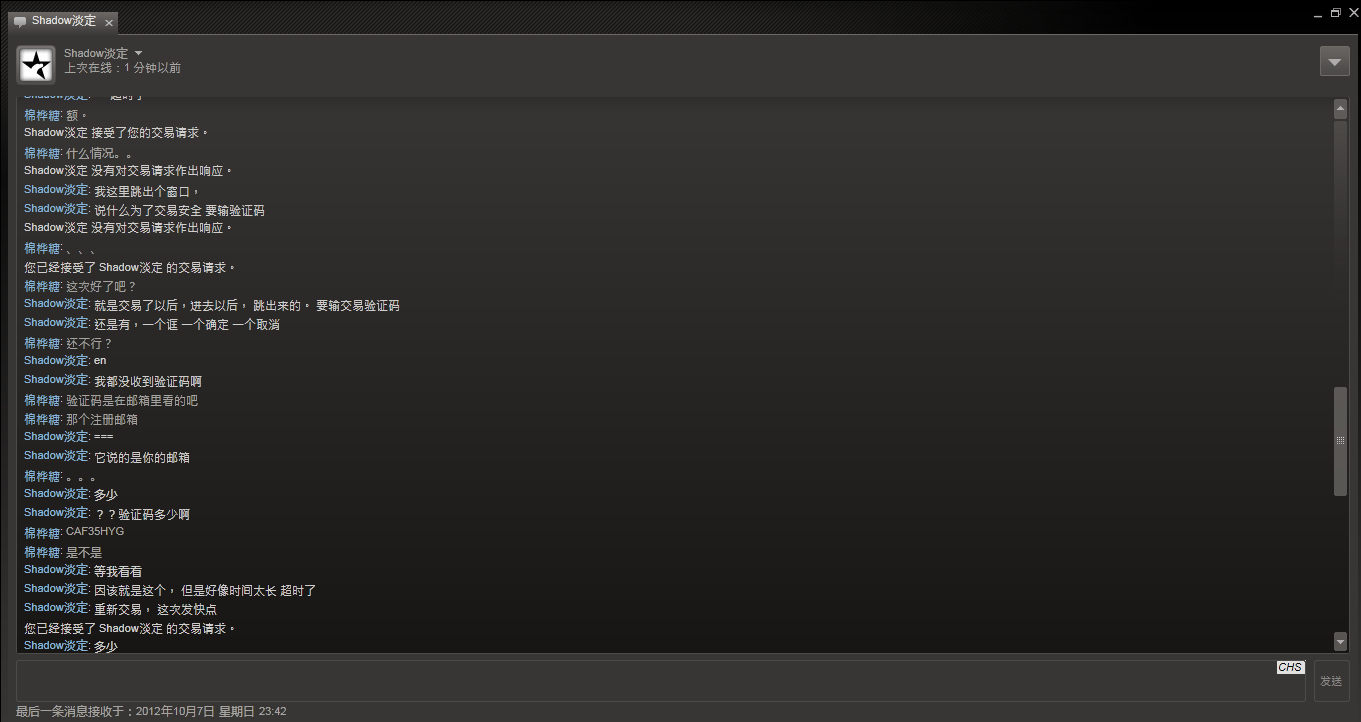Image resolution: width=1361 pixels, height=722 pixels.
Task: Expand the arrow next to Shadow淡定's name
Action: pos(138,53)
